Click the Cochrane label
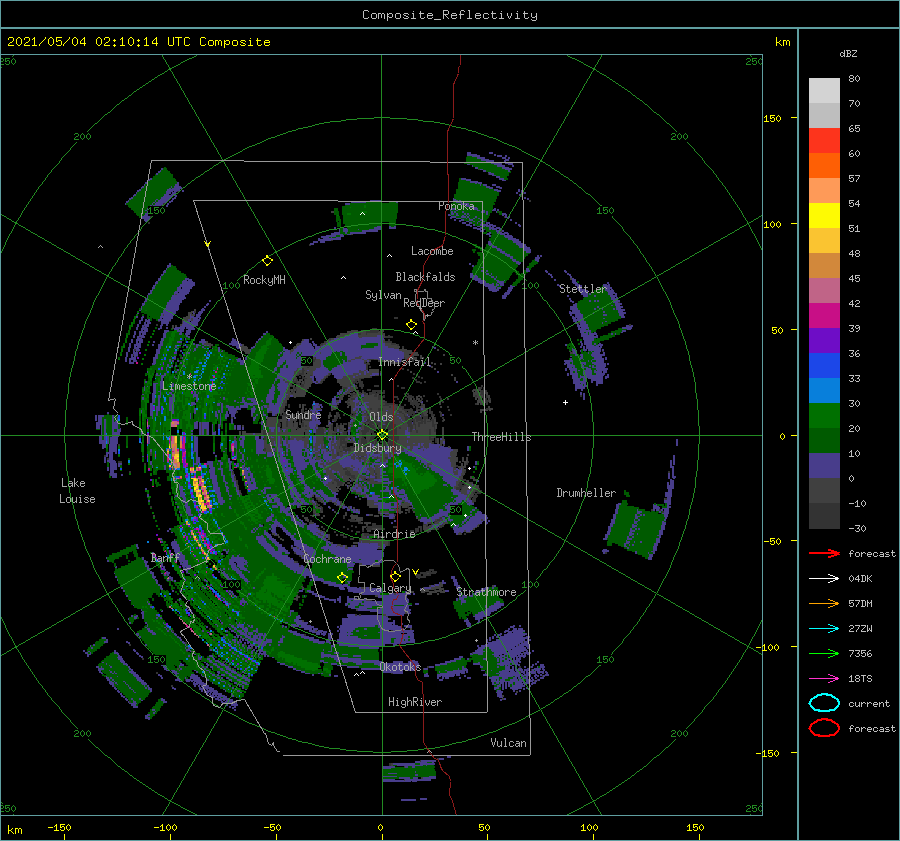The width and height of the screenshot is (900, 841). [327, 559]
